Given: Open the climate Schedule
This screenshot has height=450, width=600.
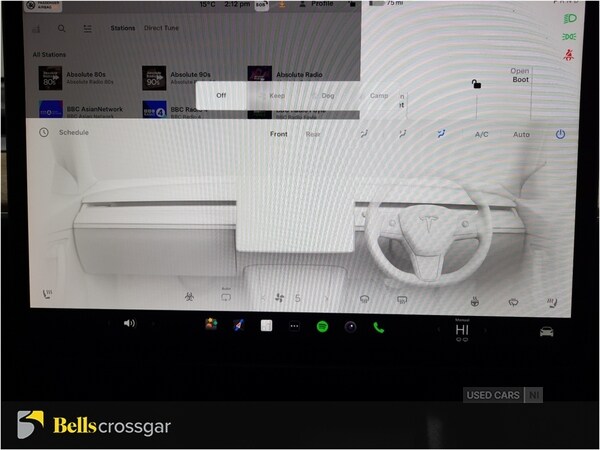Looking at the screenshot, I should coord(73,132).
